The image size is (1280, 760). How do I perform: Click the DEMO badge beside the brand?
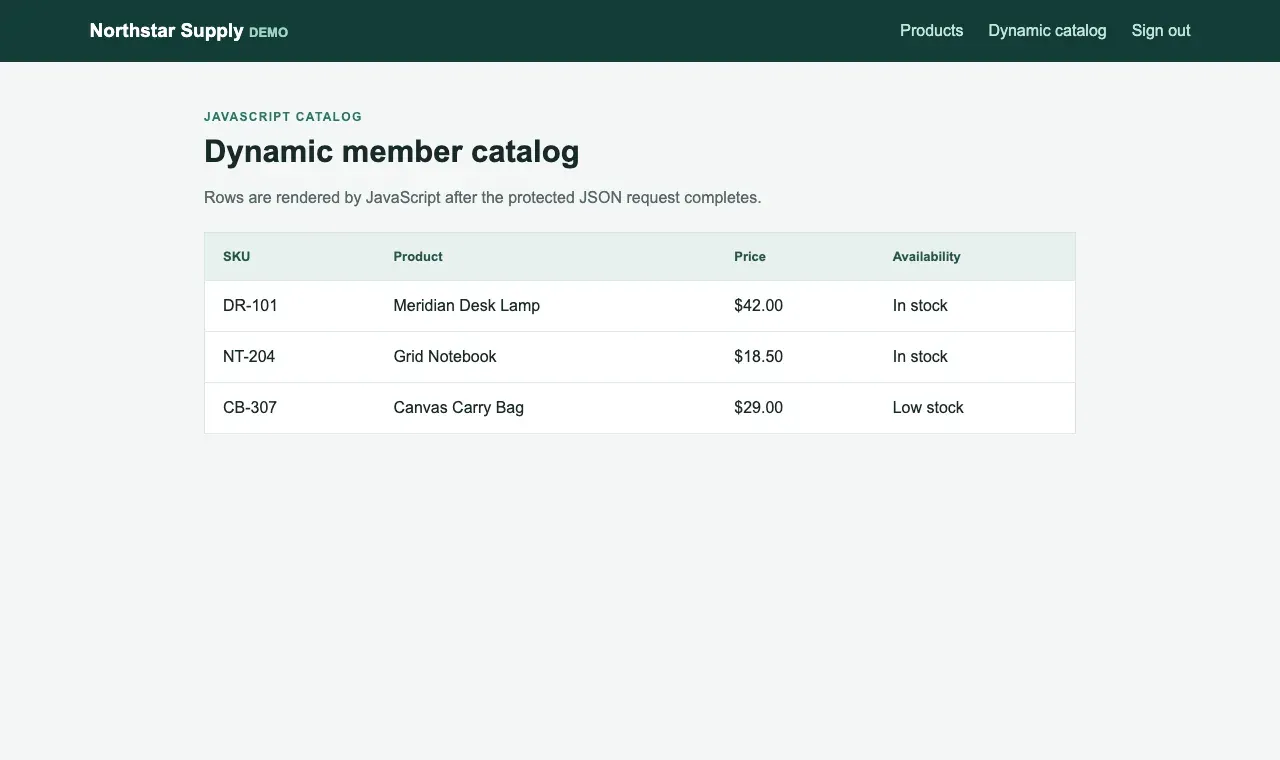[x=268, y=33]
